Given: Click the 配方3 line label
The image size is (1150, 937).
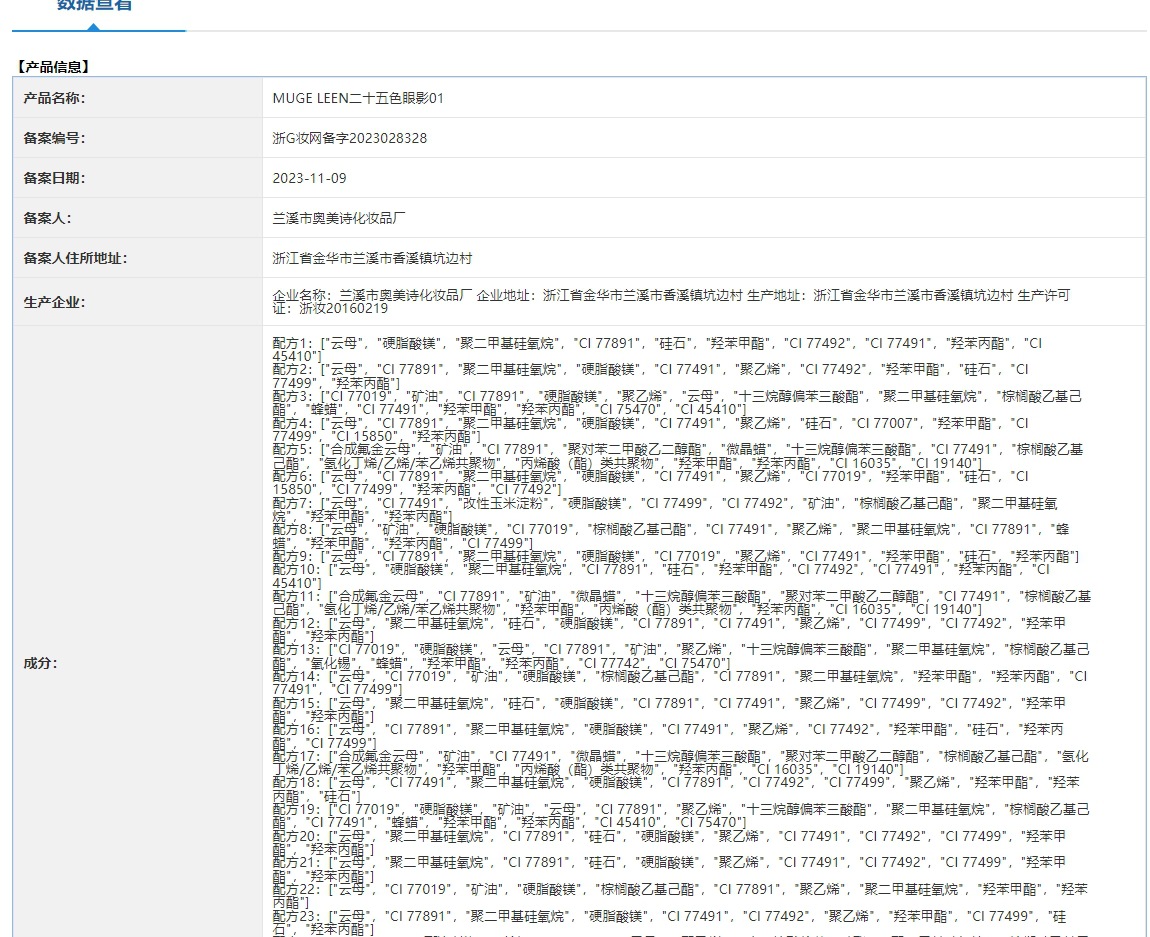Looking at the screenshot, I should [x=293, y=397].
